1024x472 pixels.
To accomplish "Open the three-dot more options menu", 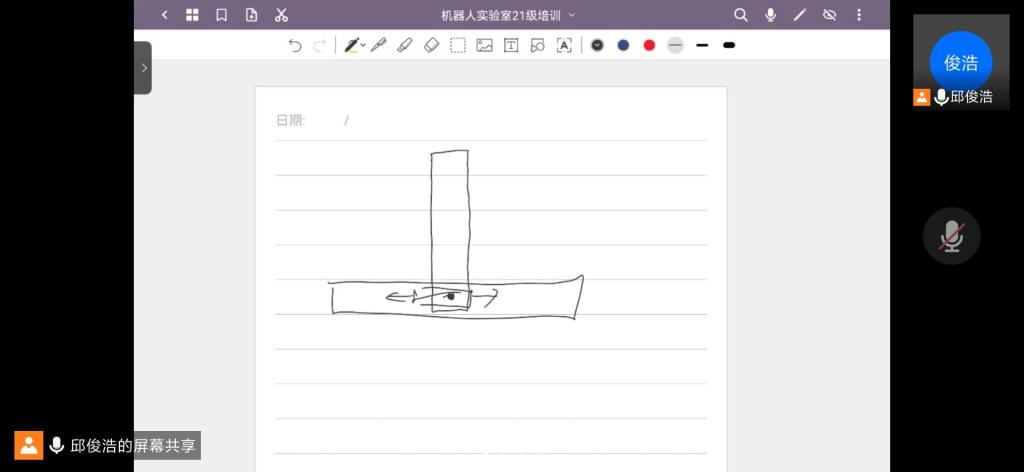I will click(859, 15).
